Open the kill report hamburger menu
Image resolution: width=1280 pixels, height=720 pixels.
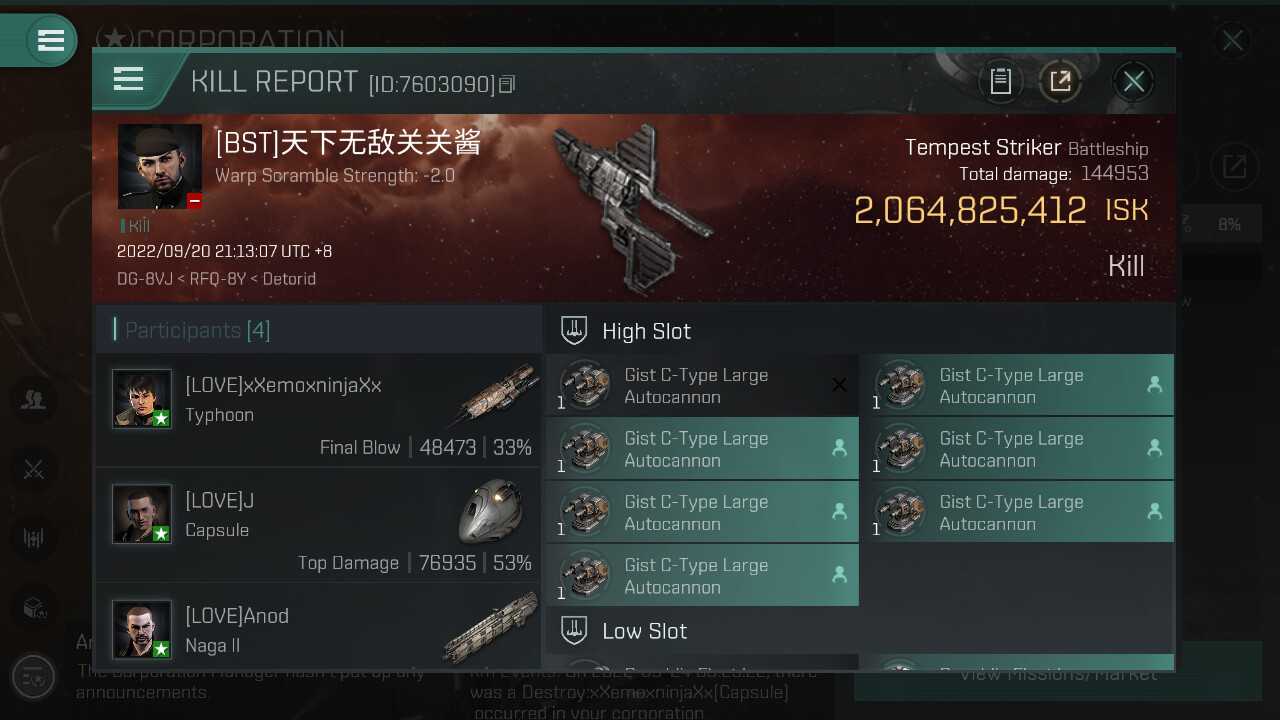129,79
